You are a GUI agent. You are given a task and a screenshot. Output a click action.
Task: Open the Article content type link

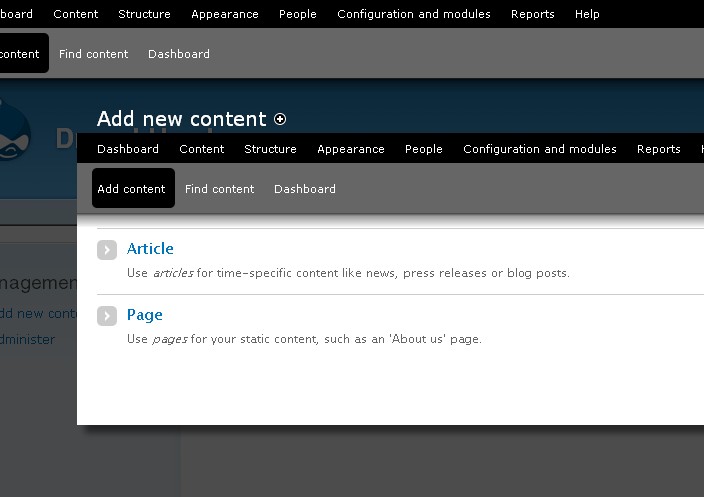click(150, 249)
